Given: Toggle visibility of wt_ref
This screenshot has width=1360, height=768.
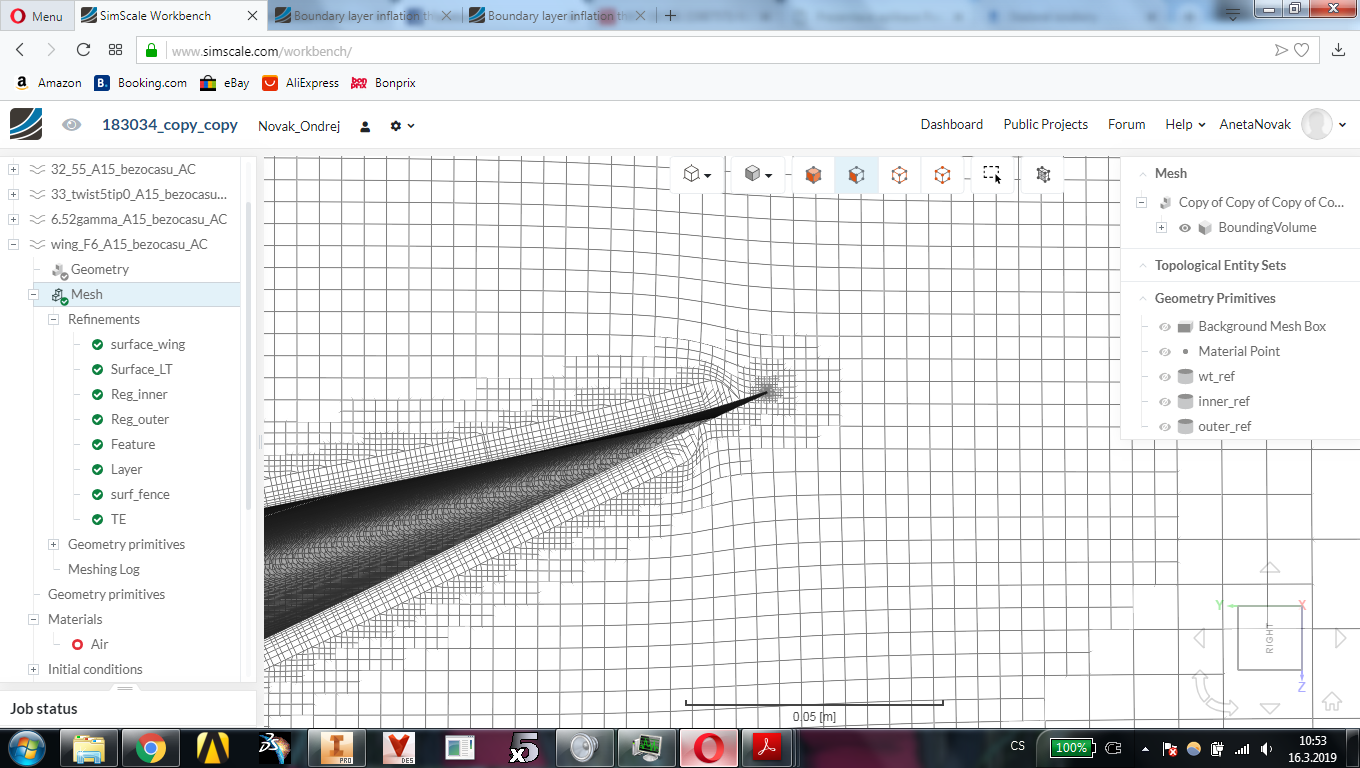Looking at the screenshot, I should pos(1164,377).
